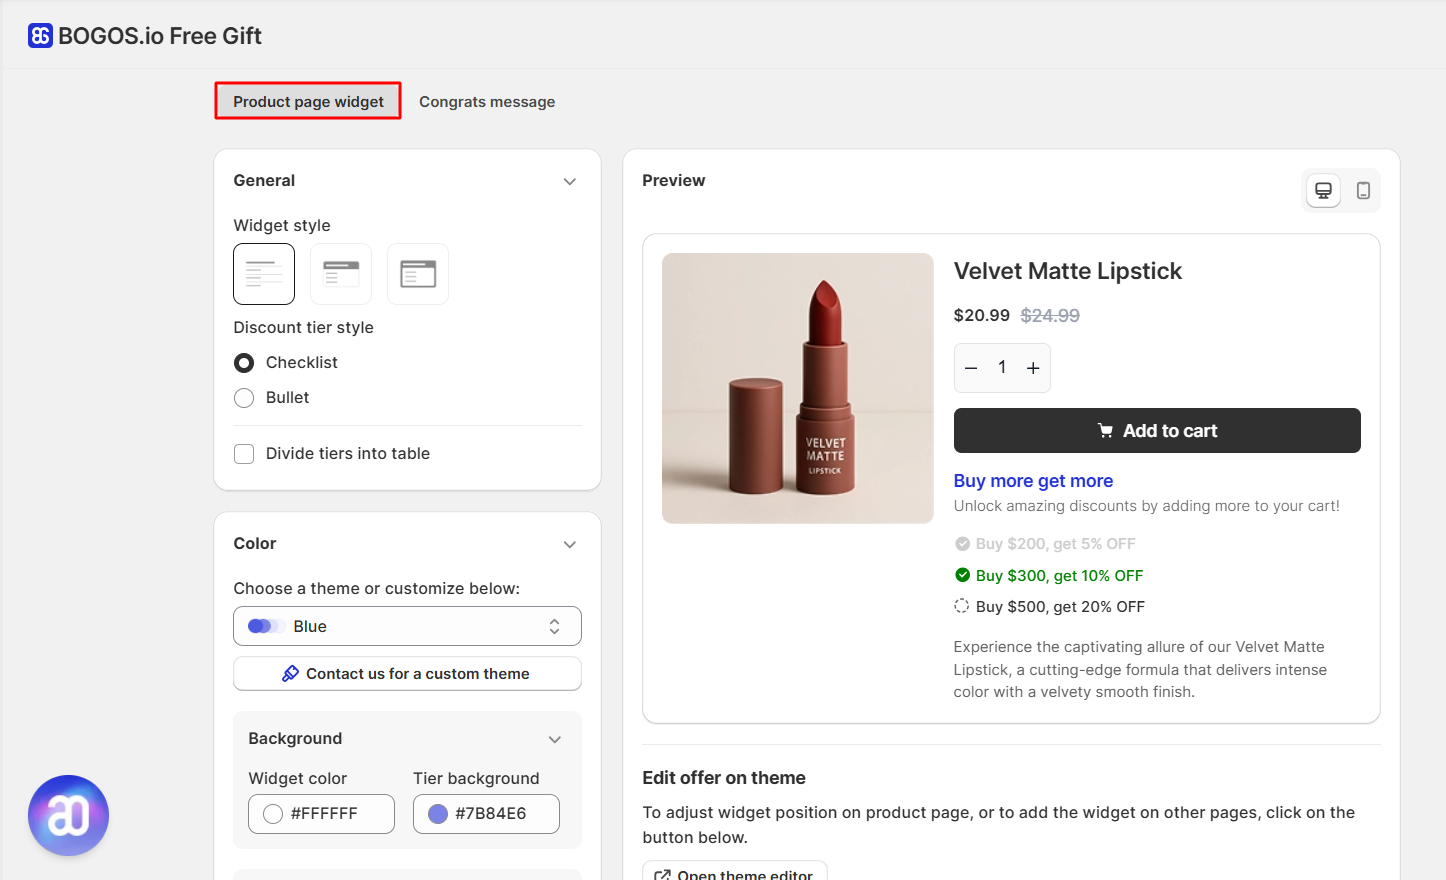Click the Tier background color swatch
The image size is (1446, 880).
437,813
